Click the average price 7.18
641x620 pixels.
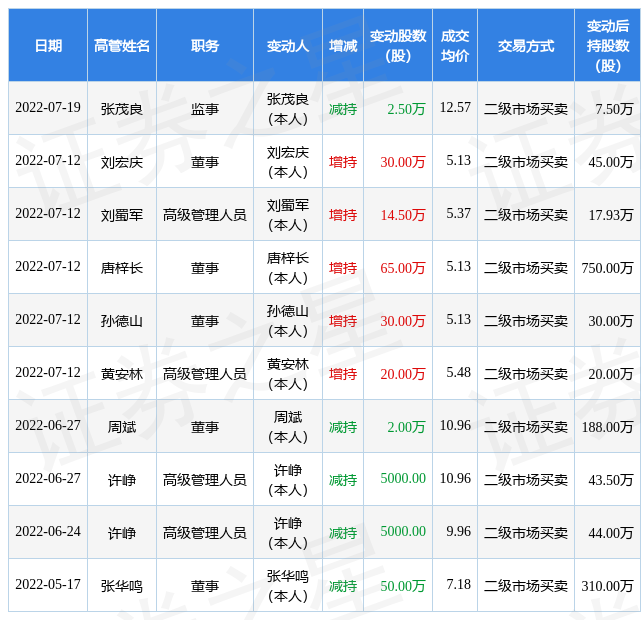coord(458,584)
